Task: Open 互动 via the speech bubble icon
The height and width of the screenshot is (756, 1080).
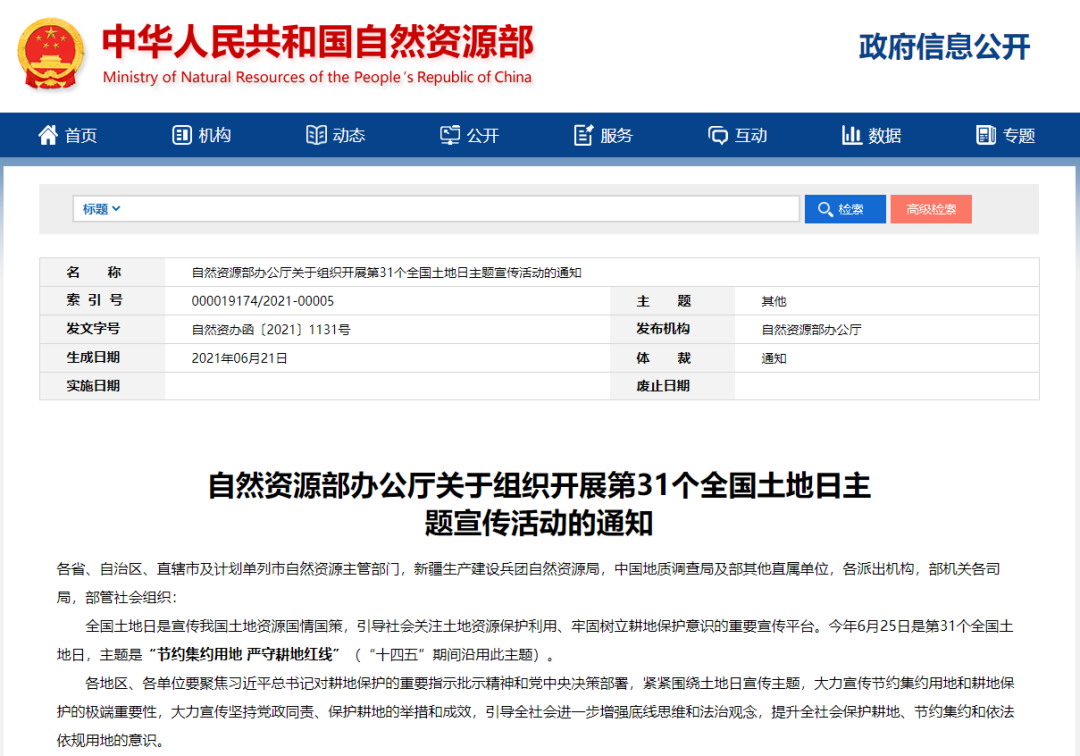Action: point(717,135)
